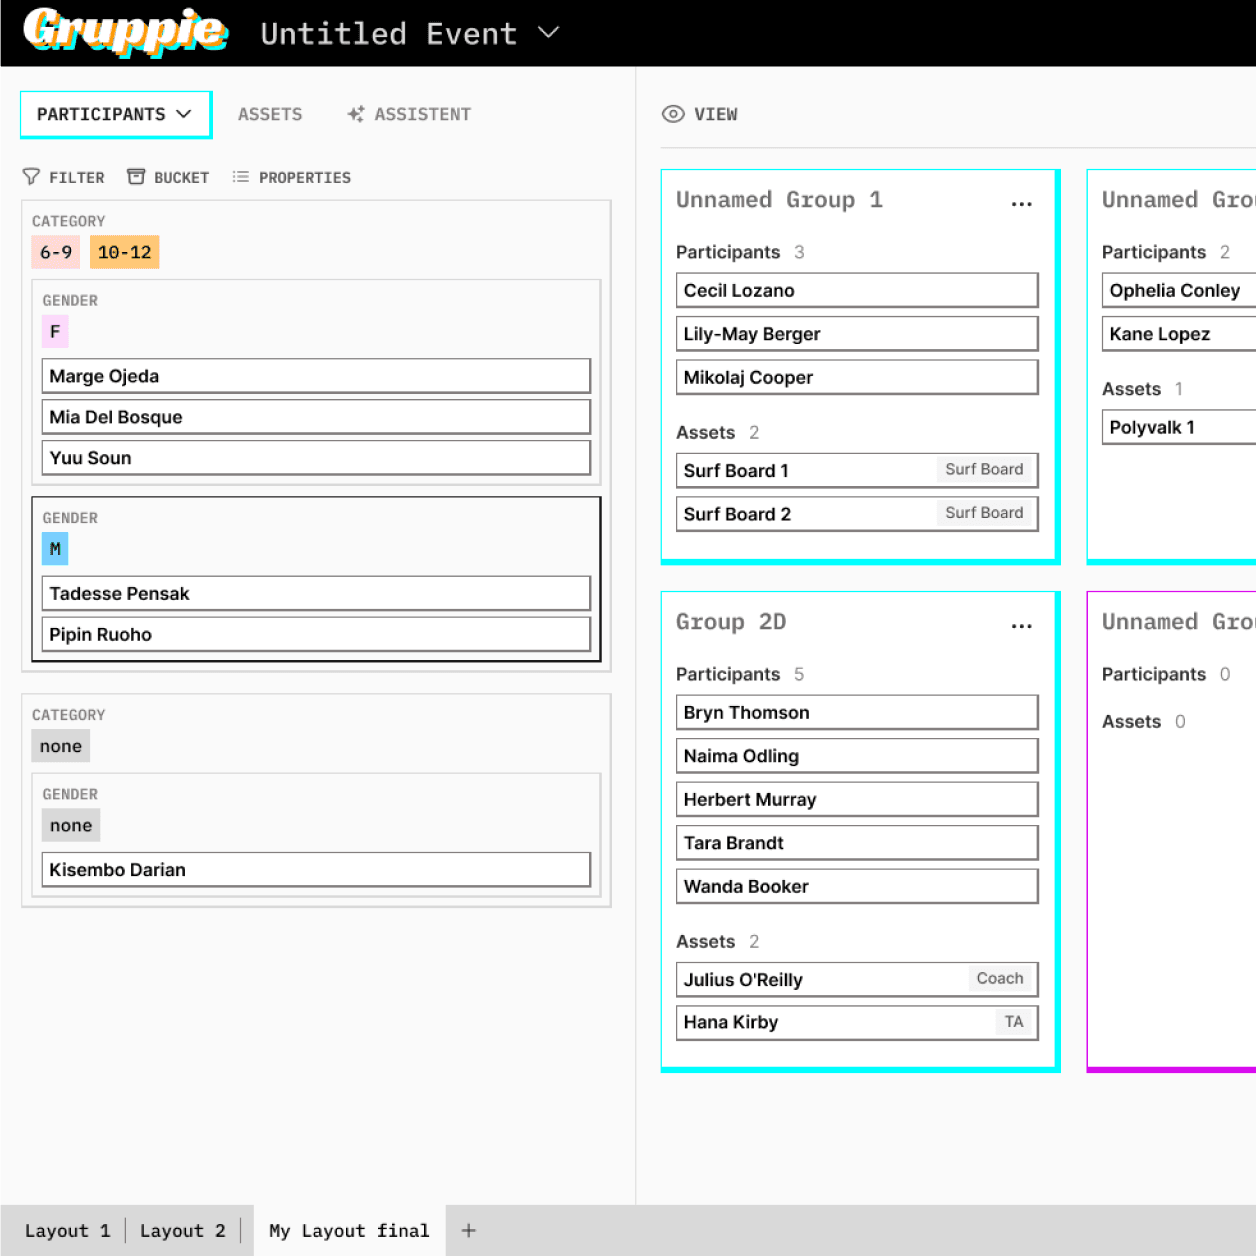The width and height of the screenshot is (1256, 1256).
Task: Open Unnamed Group 1 options menu
Action: (x=1021, y=204)
